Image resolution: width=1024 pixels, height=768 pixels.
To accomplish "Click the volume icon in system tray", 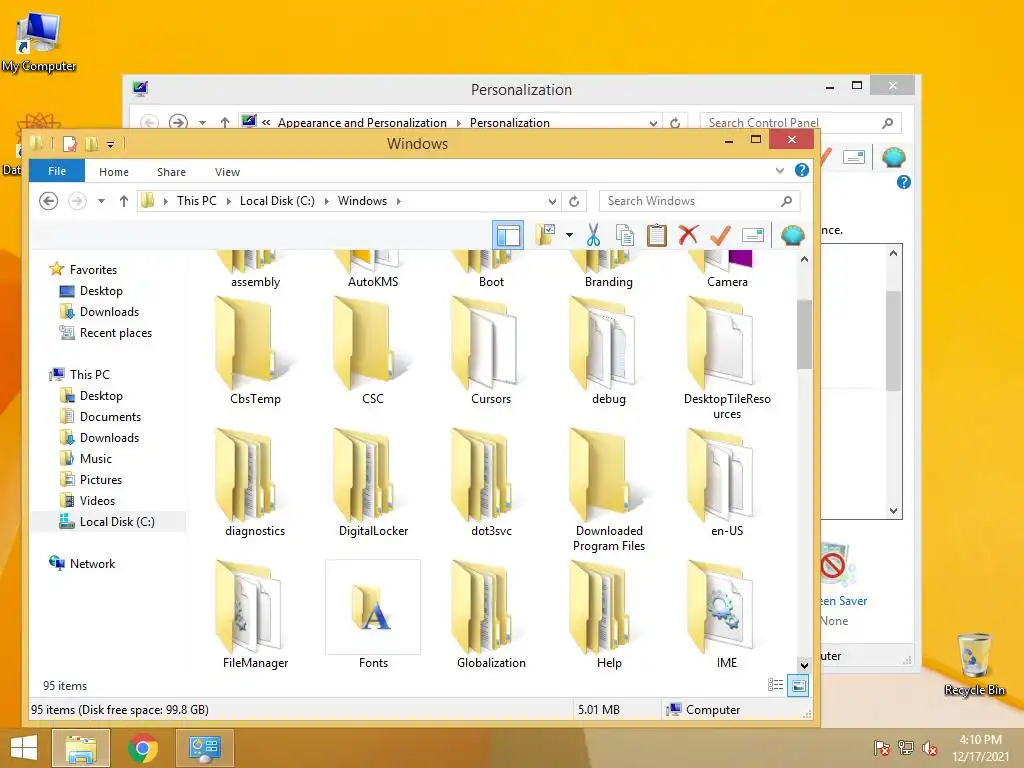I will click(x=930, y=748).
